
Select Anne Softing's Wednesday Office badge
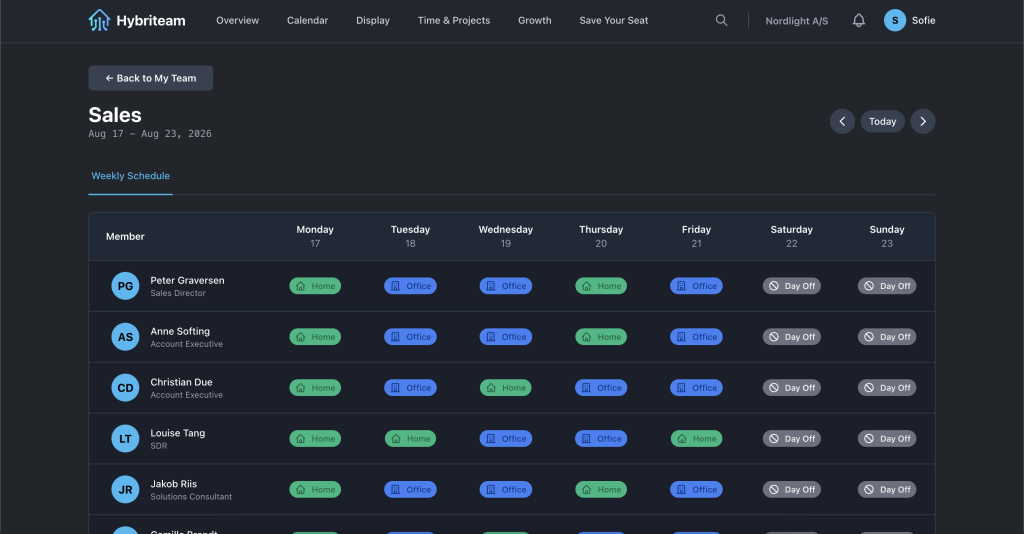[x=505, y=337]
